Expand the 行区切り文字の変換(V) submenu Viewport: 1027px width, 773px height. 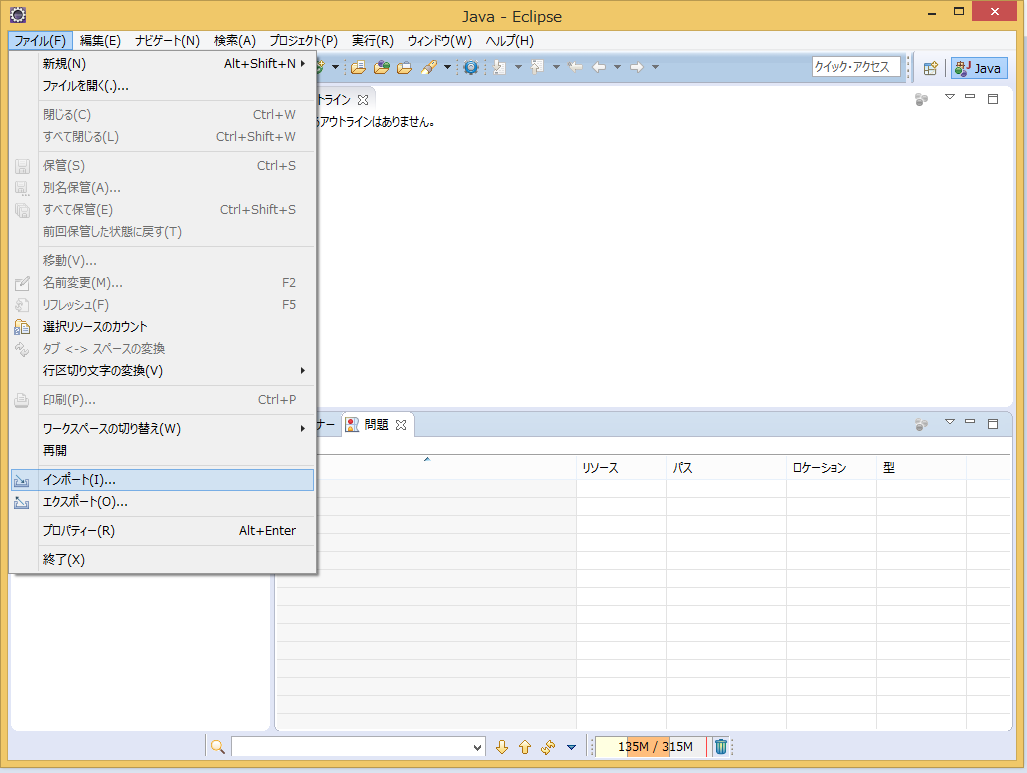coord(303,371)
